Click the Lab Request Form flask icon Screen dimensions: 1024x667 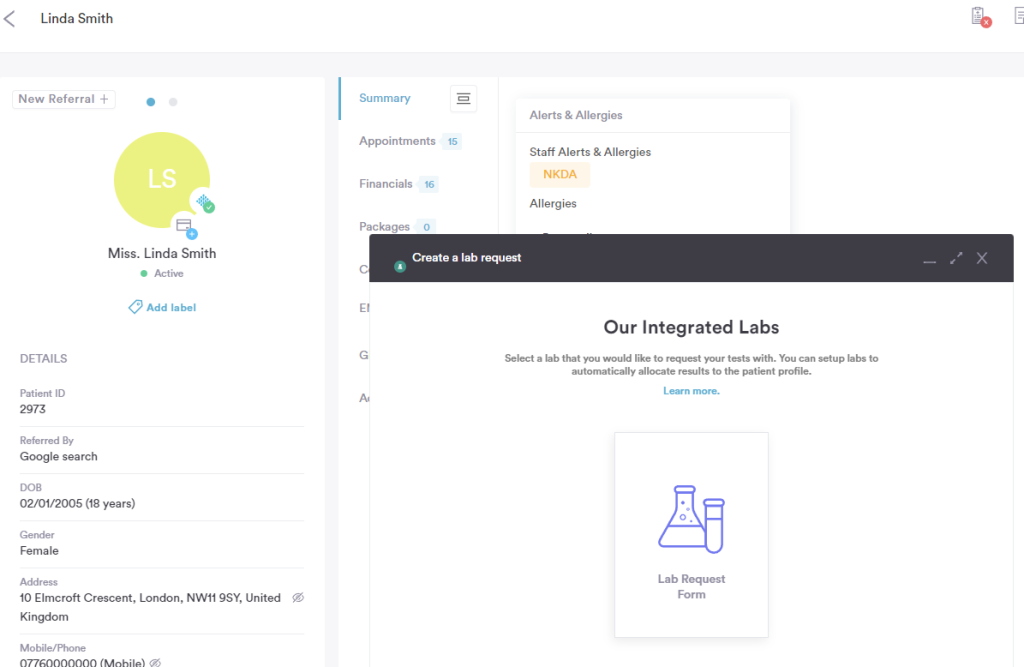click(691, 518)
